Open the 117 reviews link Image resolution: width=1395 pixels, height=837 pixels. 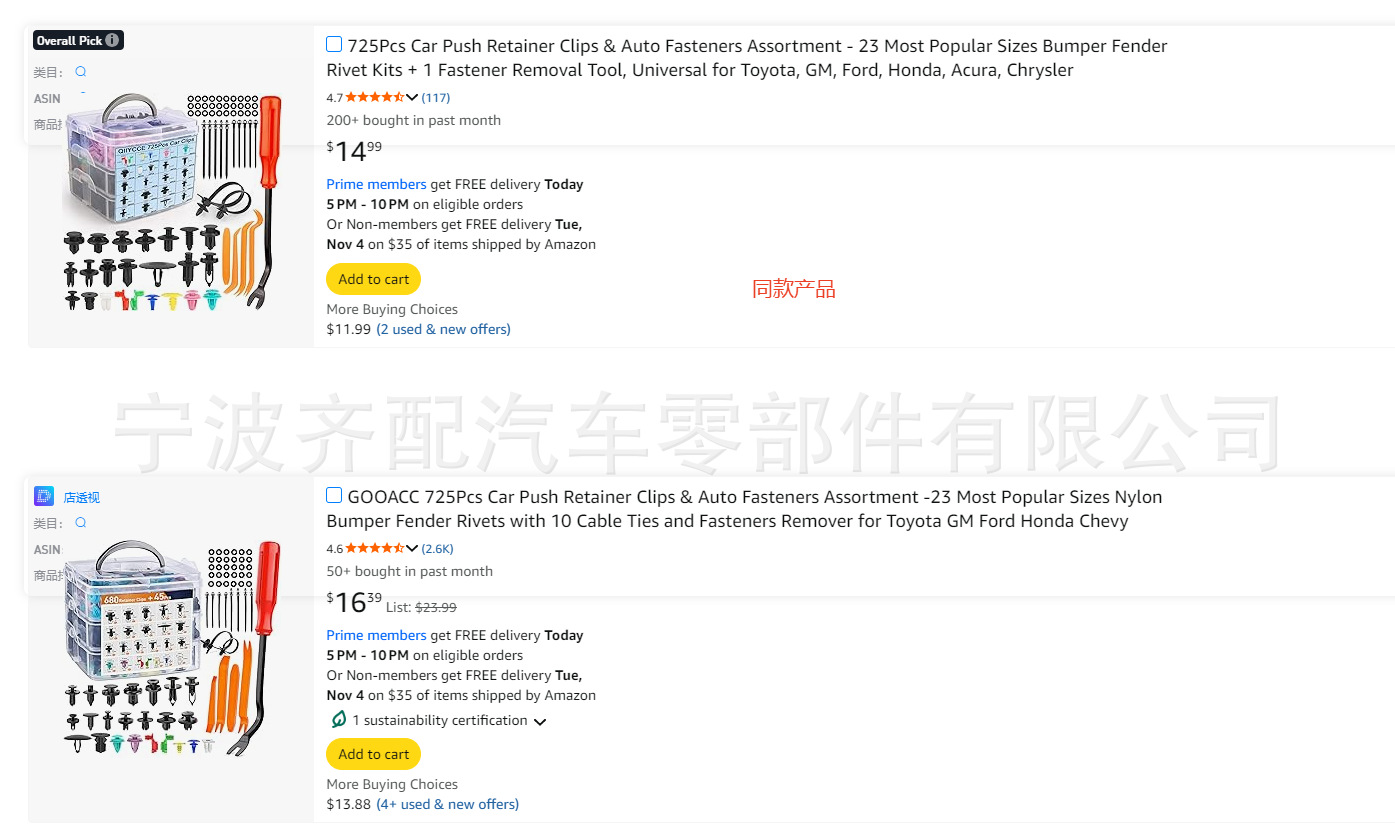click(x=436, y=98)
